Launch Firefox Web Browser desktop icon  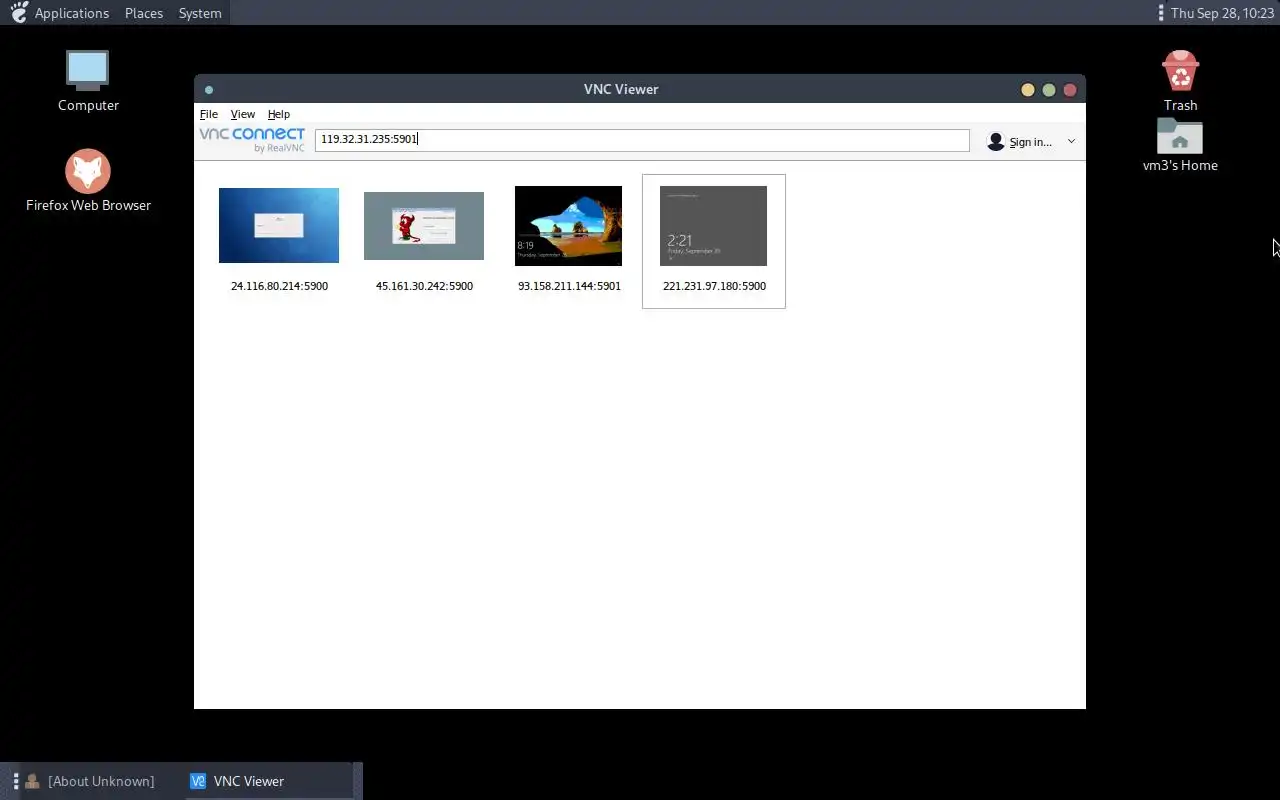[x=88, y=171]
